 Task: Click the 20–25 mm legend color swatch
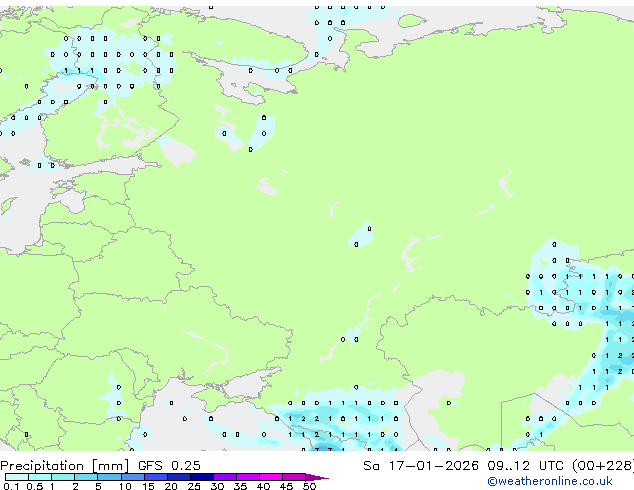(178, 477)
